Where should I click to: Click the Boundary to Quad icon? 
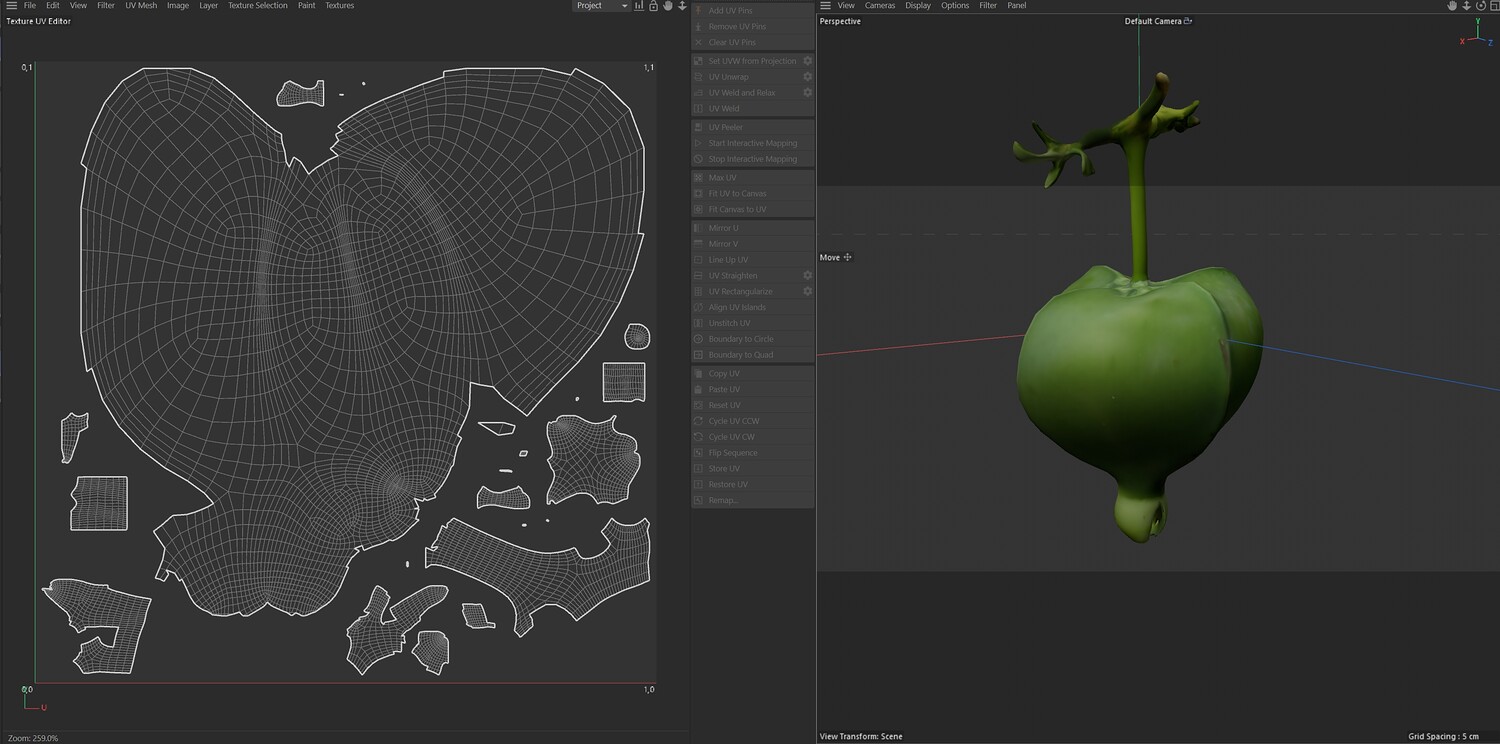698,355
